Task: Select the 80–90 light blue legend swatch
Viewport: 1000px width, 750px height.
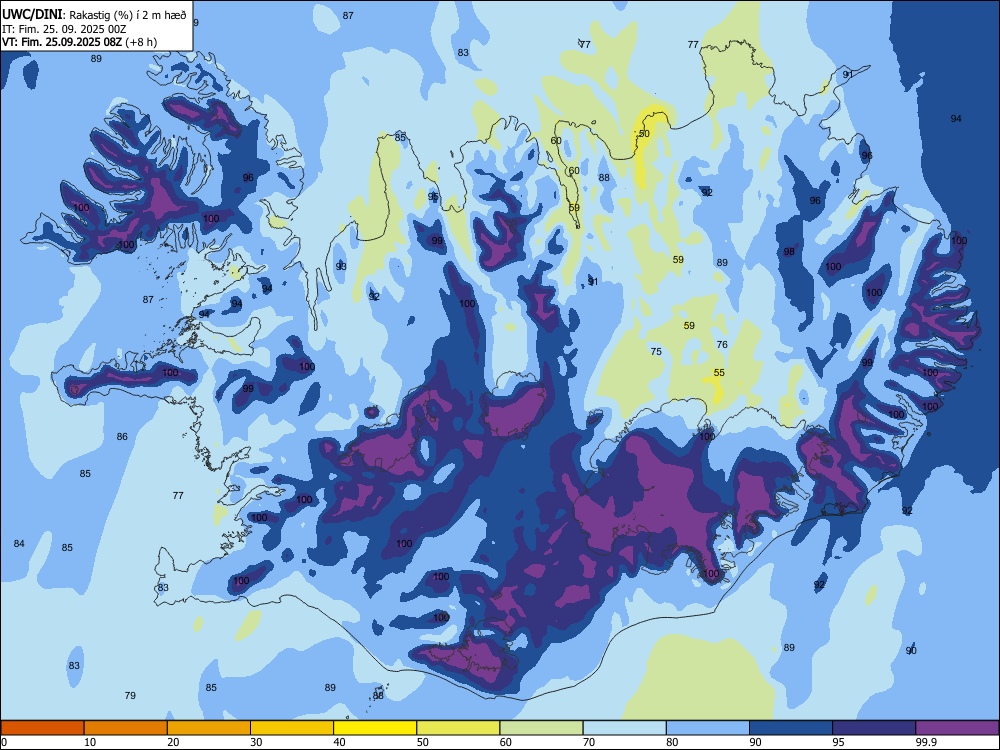Action: tap(708, 728)
